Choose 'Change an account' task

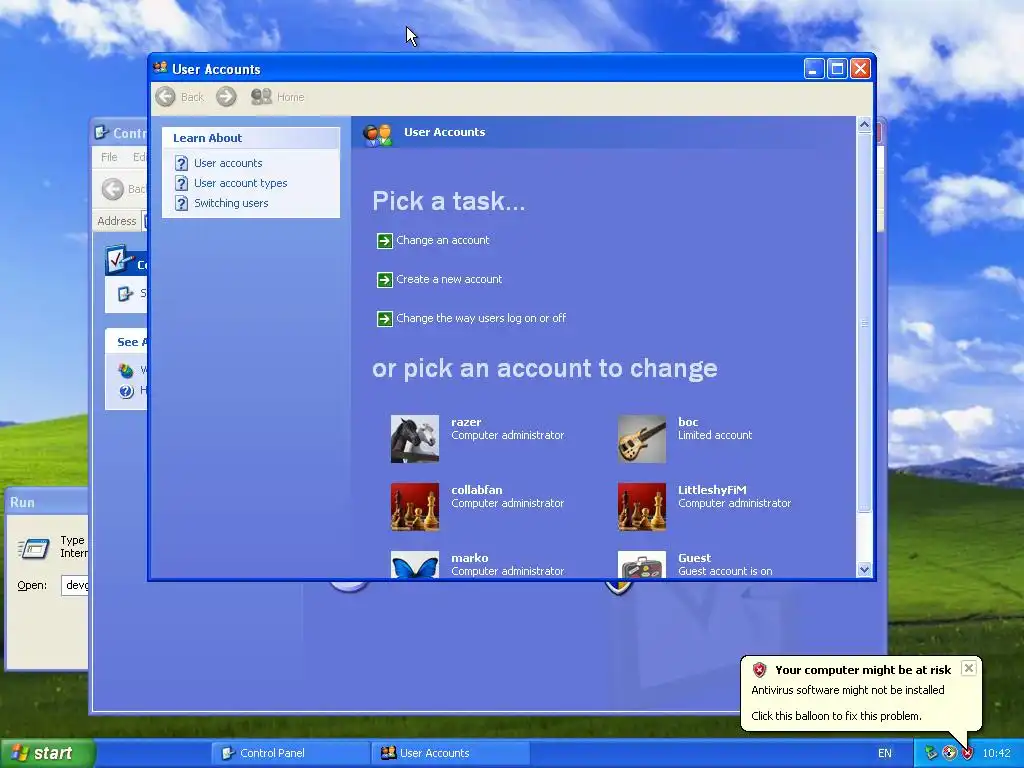[x=443, y=240]
